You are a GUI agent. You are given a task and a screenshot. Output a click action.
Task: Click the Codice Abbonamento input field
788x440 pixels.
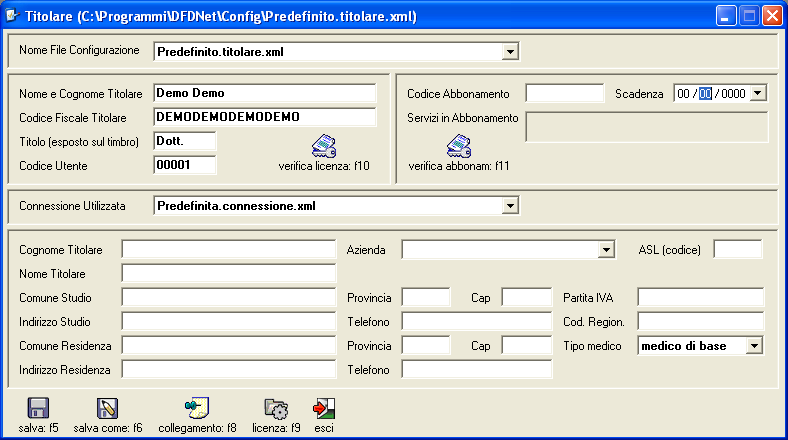click(x=565, y=94)
